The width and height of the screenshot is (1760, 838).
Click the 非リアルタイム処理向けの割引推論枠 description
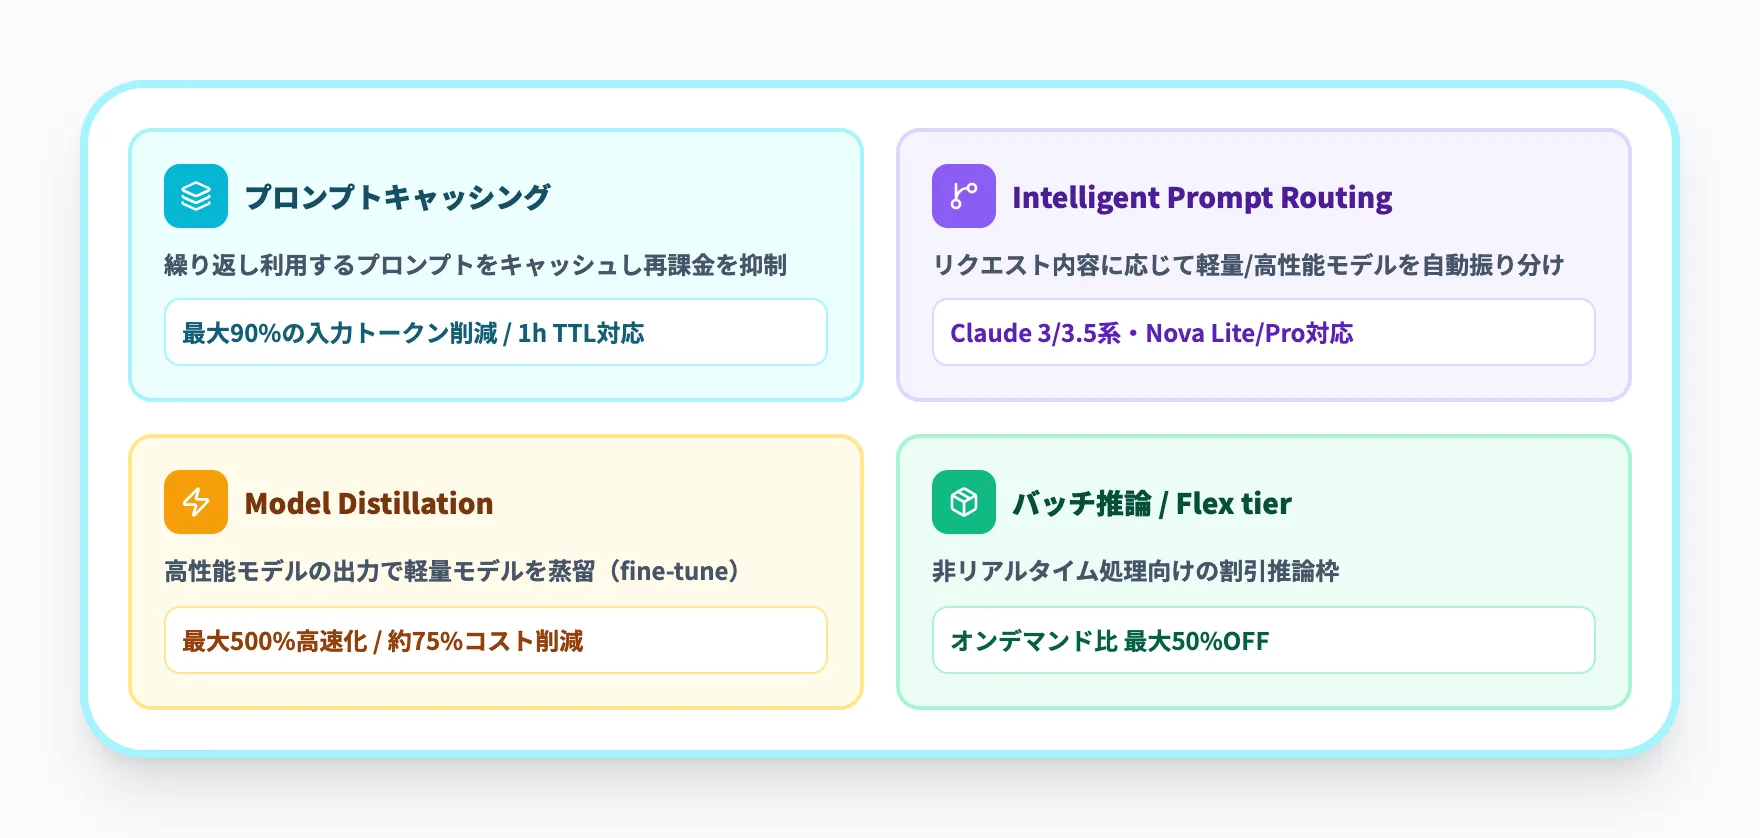(x=1136, y=571)
